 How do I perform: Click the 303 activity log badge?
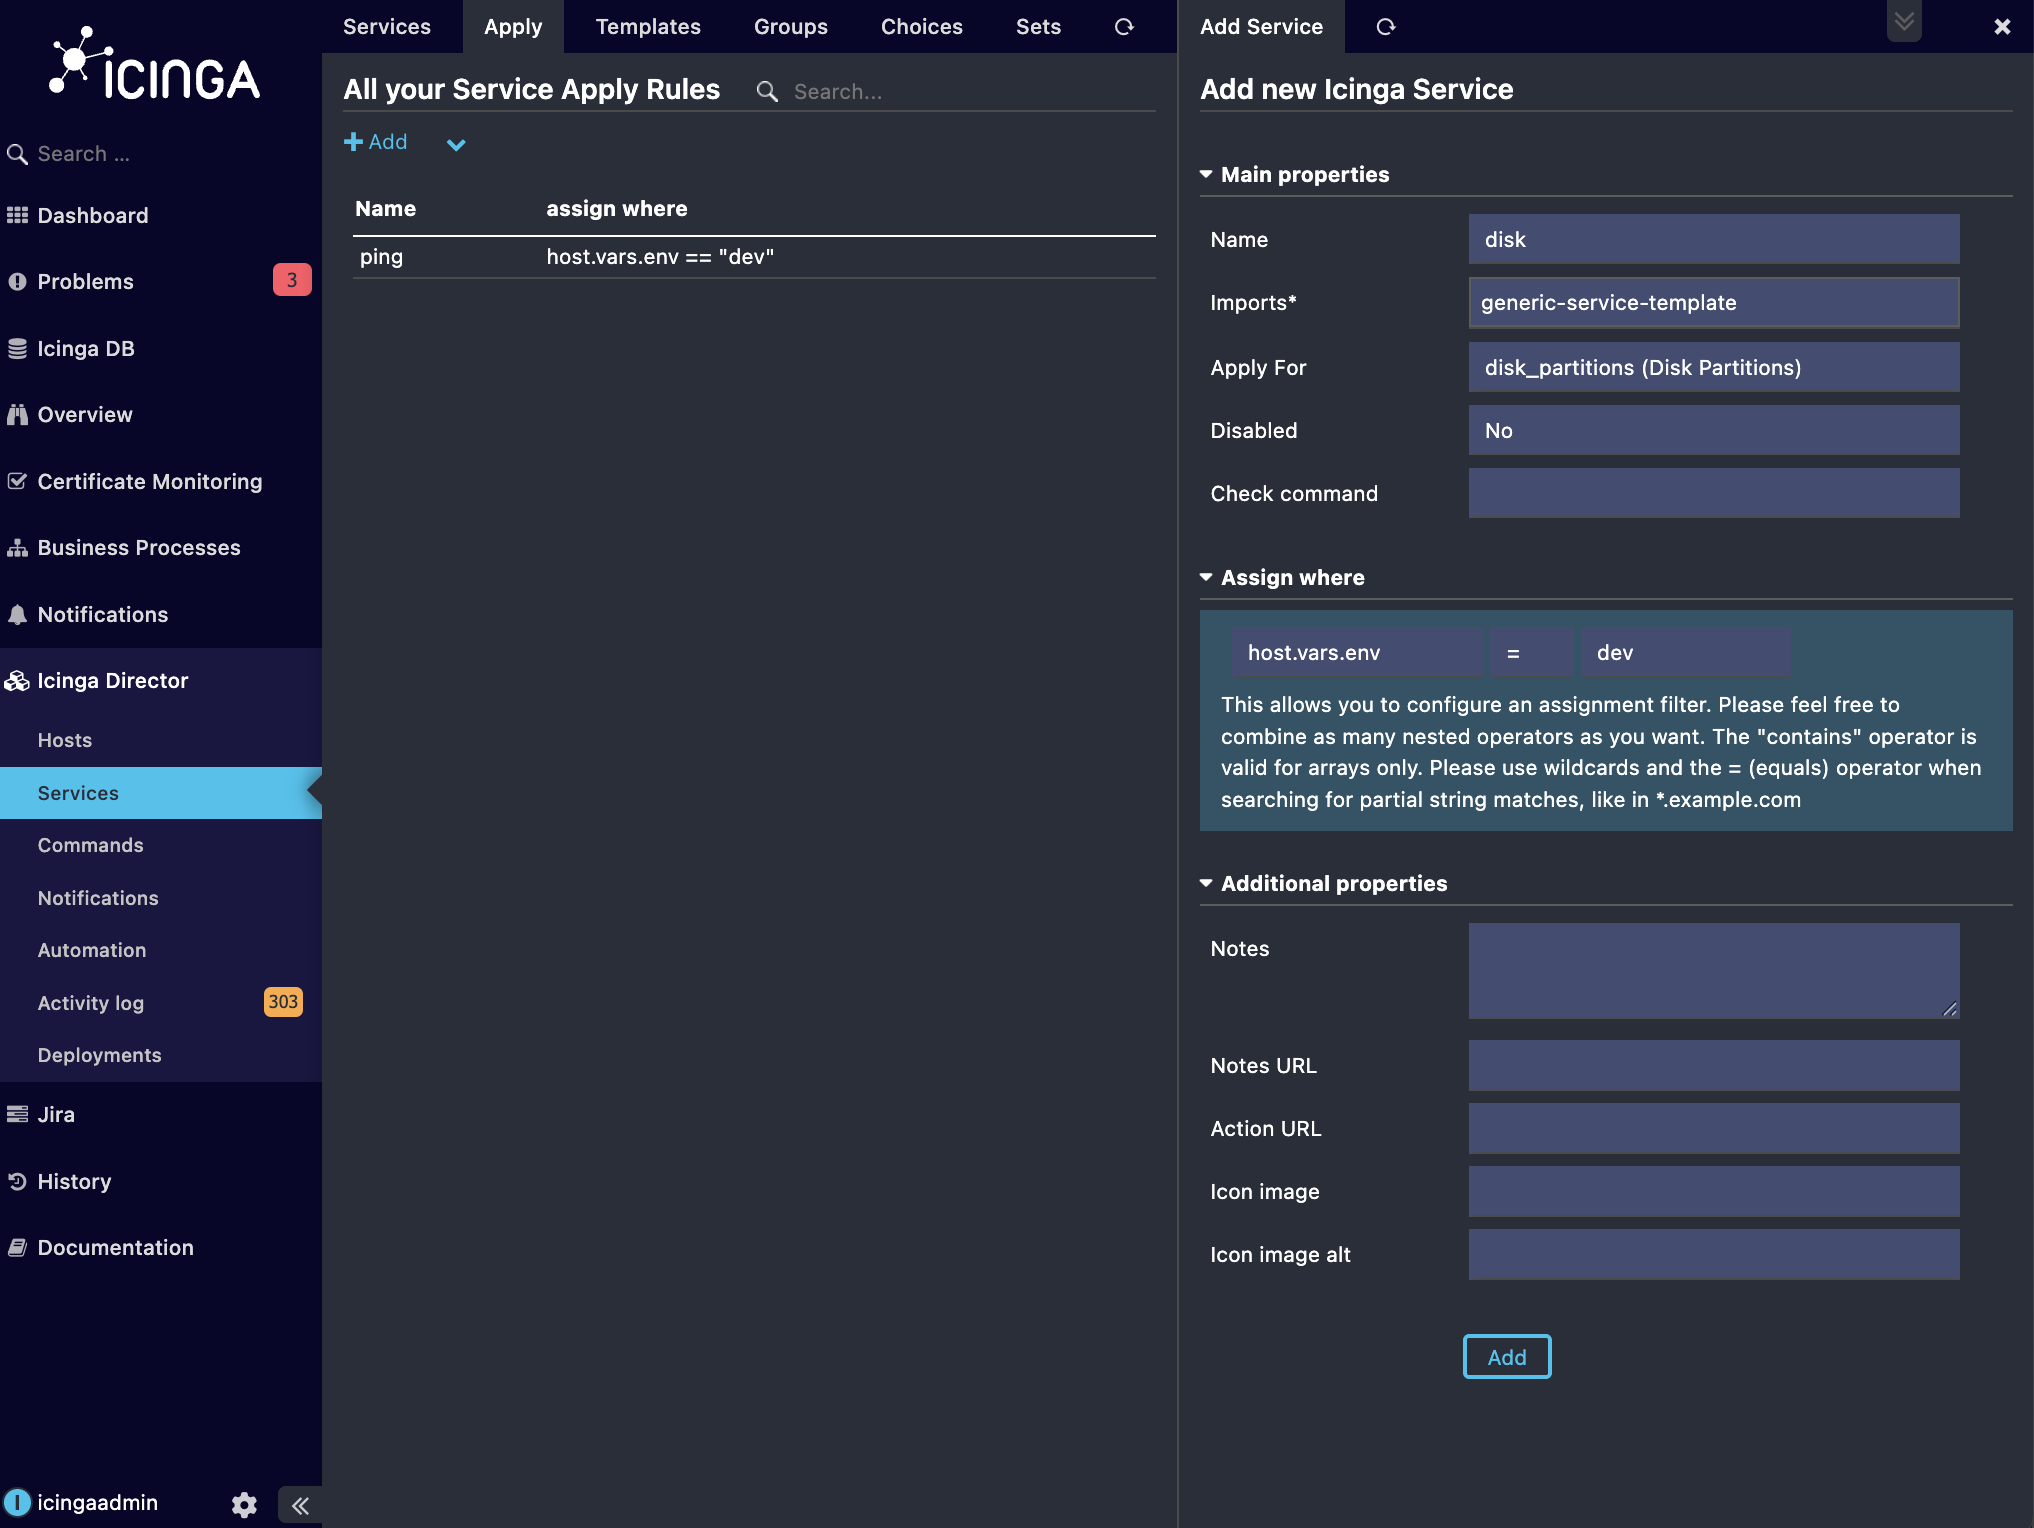coord(283,1002)
